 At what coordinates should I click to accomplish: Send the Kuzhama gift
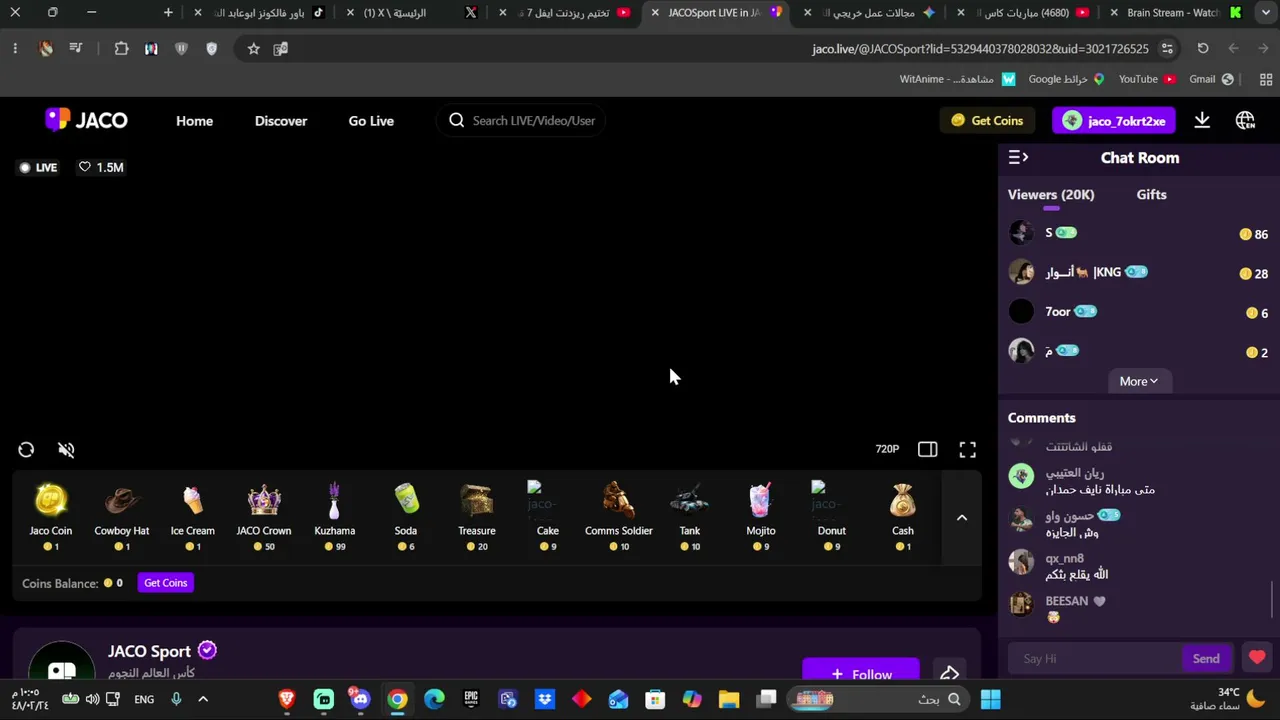(335, 516)
